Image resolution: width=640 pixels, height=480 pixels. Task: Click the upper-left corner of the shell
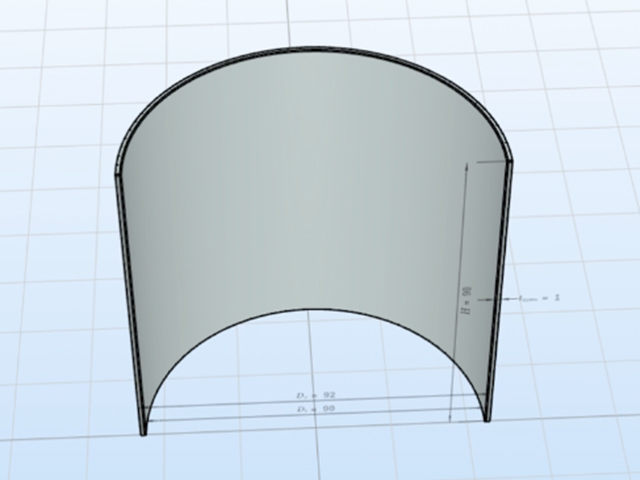(118, 173)
